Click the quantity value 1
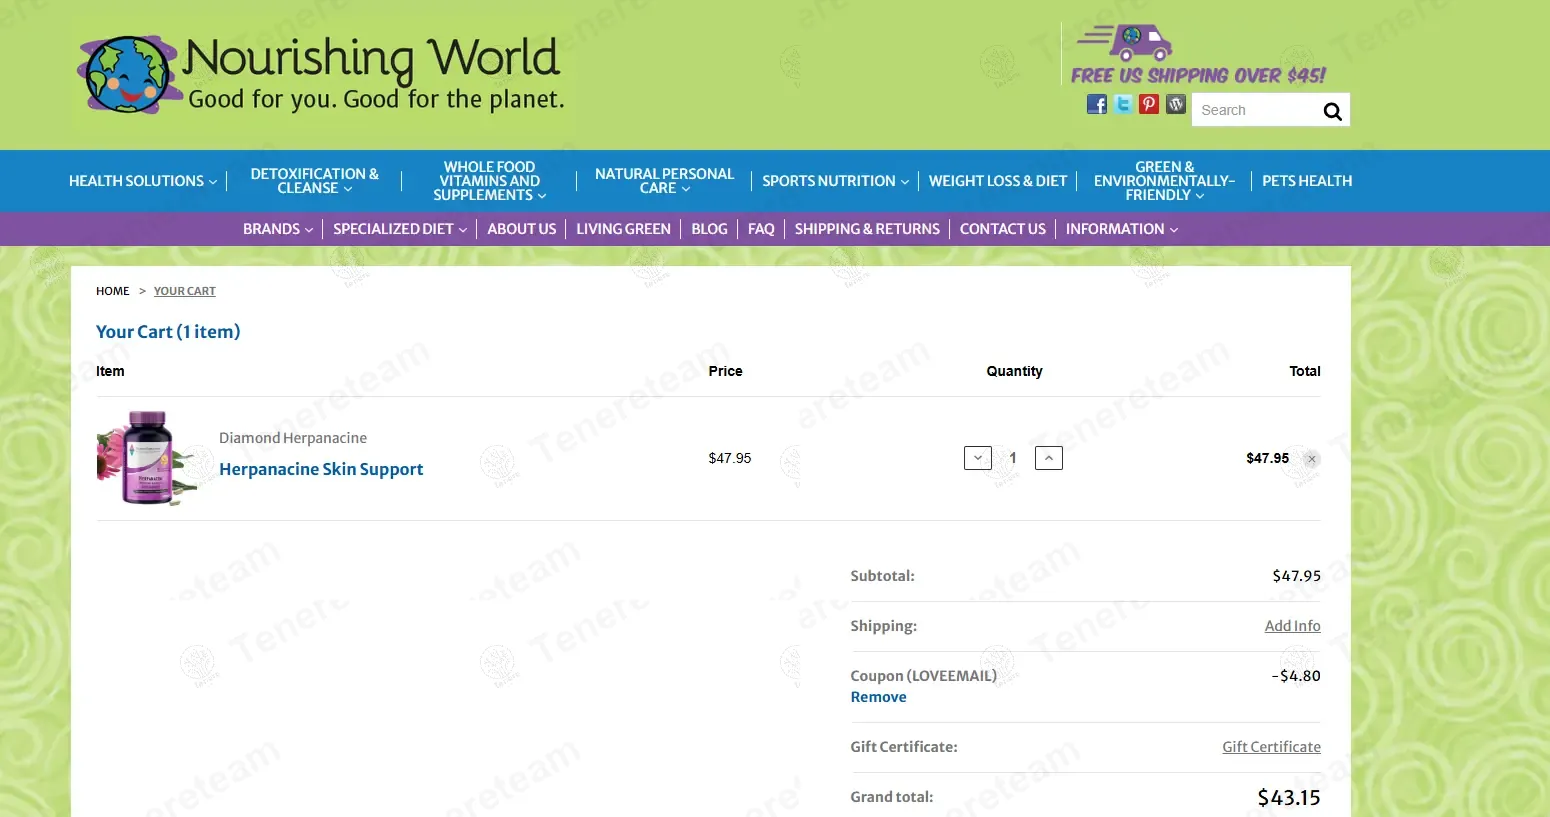Image resolution: width=1550 pixels, height=817 pixels. pos(1013,458)
